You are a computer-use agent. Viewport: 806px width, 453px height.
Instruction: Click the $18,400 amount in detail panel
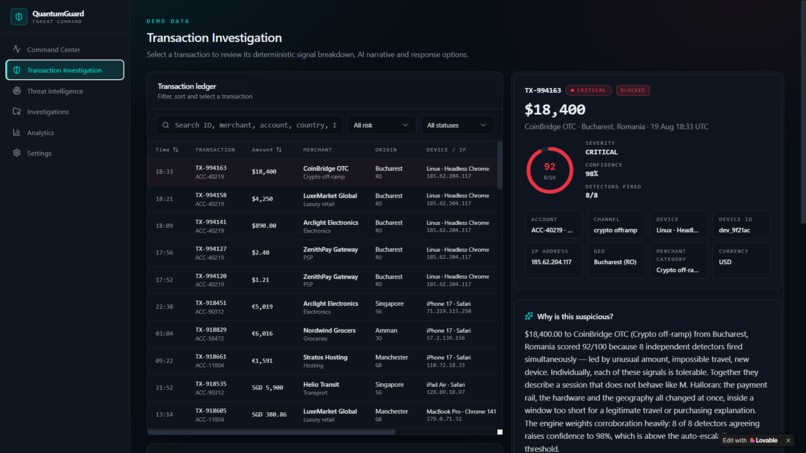click(x=555, y=110)
